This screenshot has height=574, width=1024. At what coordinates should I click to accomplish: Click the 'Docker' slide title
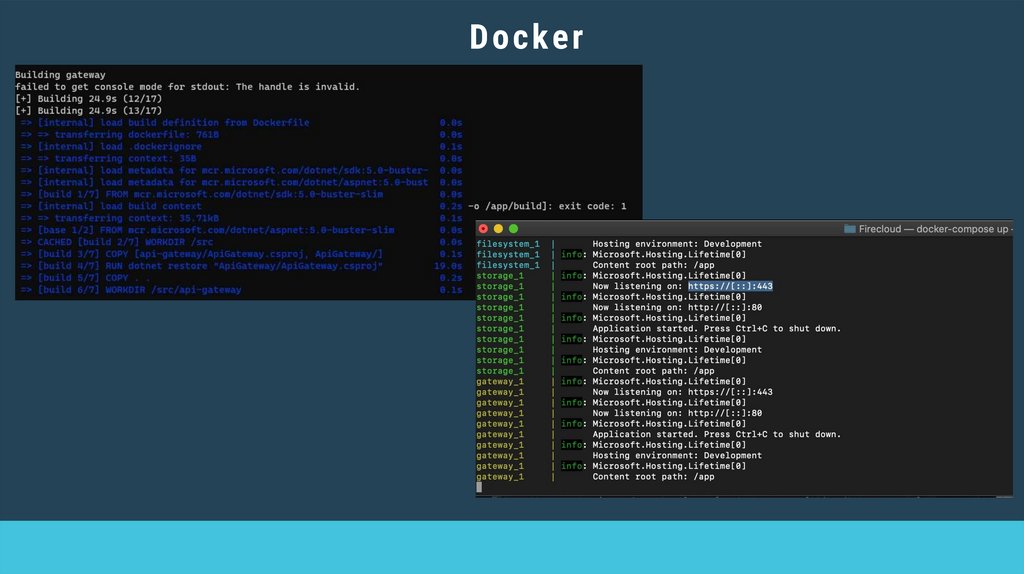tap(527, 38)
